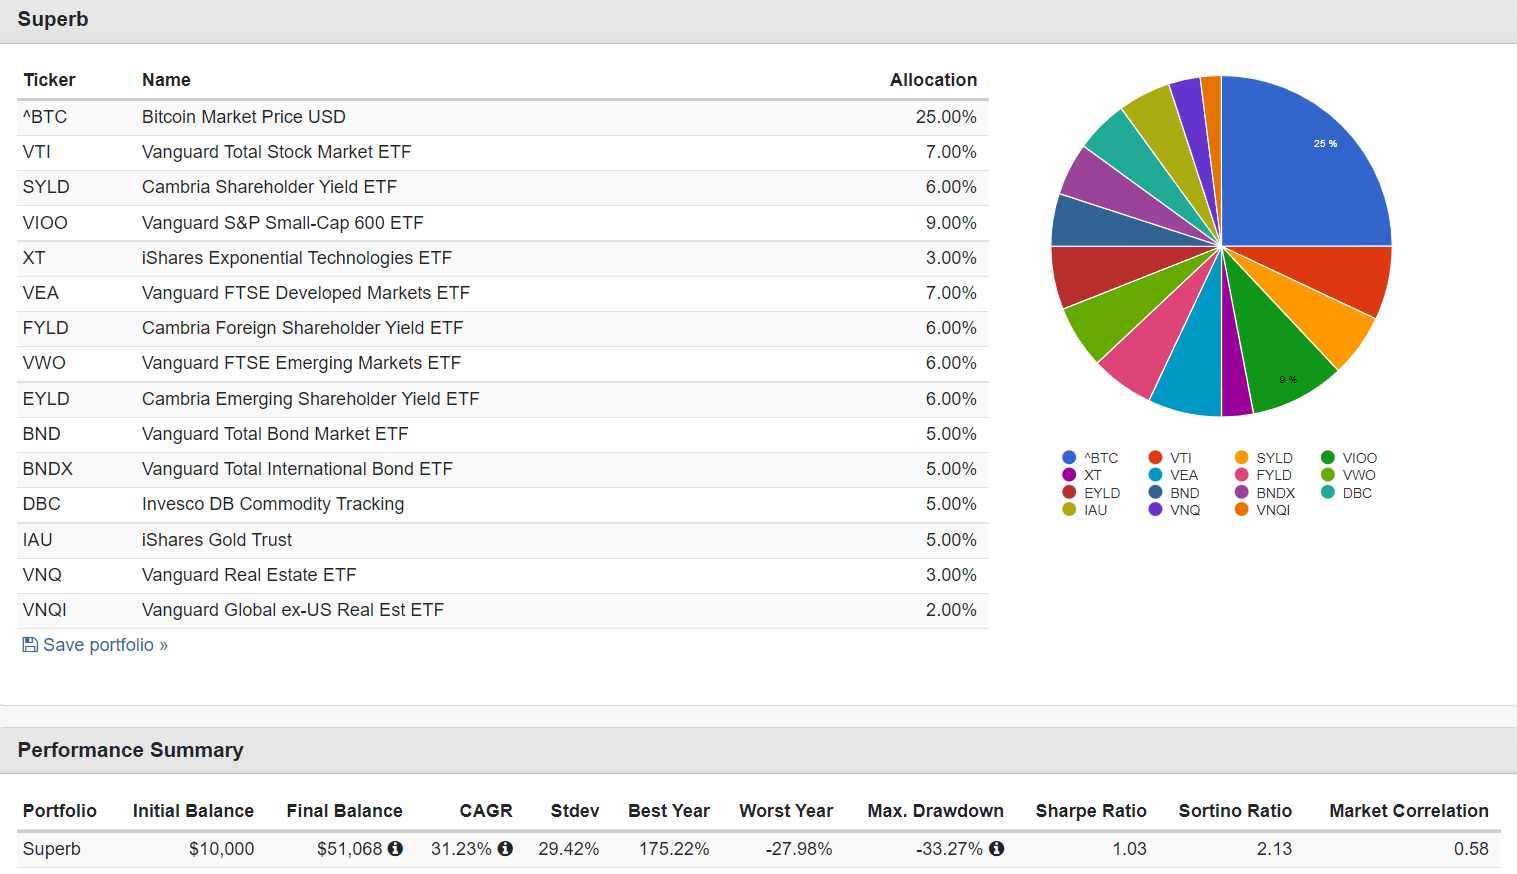Click the floppy disk save icon
The height and width of the screenshot is (874, 1517).
click(x=30, y=645)
